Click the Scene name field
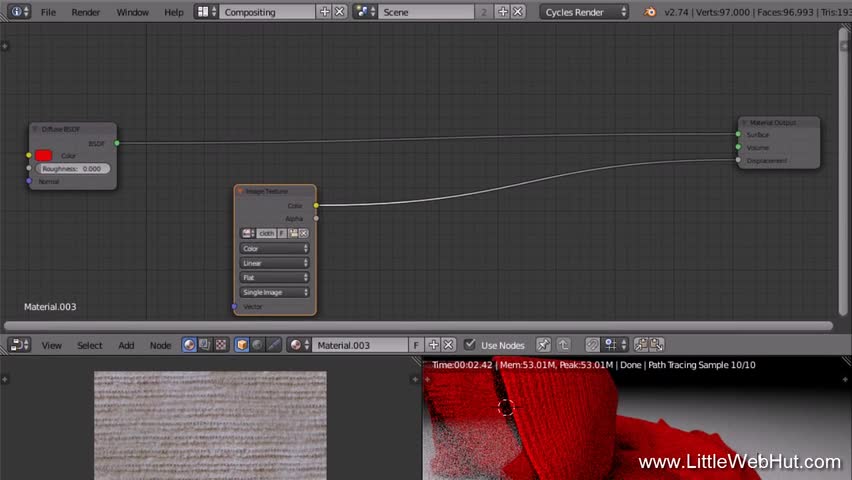The height and width of the screenshot is (480, 852). tap(427, 11)
